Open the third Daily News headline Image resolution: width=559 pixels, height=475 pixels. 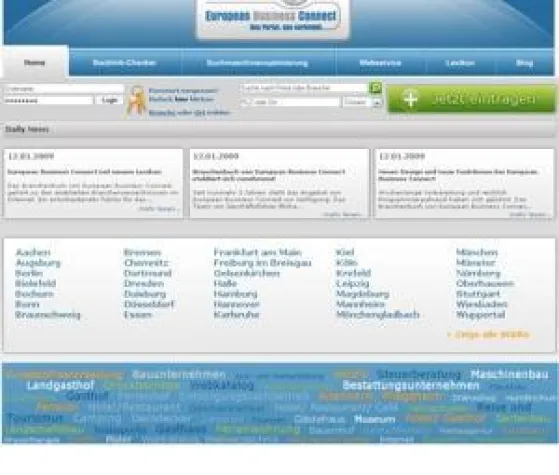tap(458, 175)
